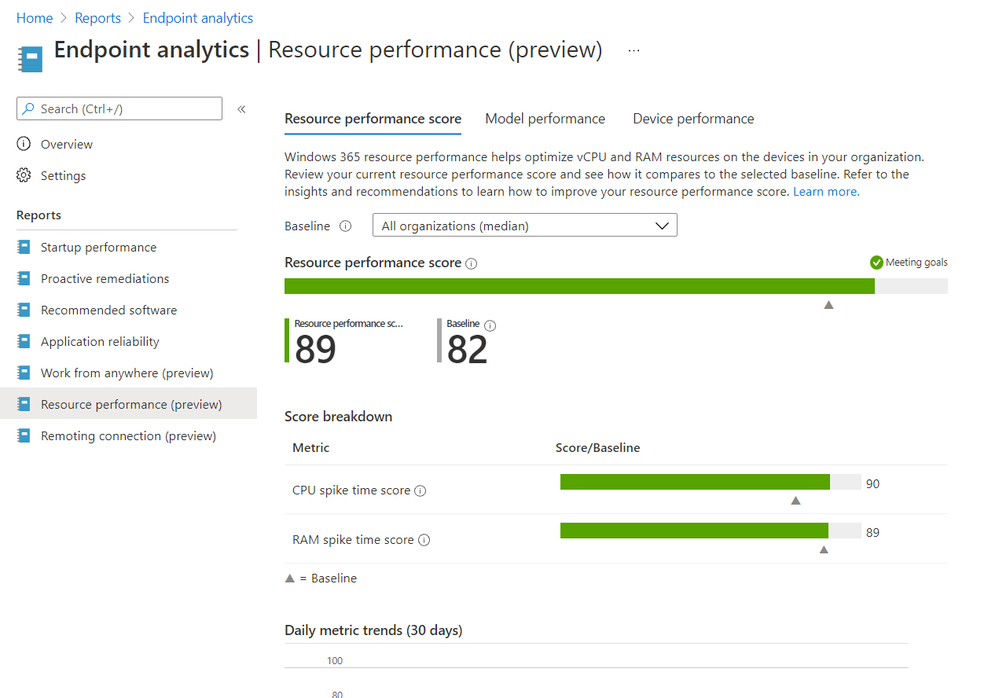Click RAM spike time score info icon

click(x=424, y=540)
